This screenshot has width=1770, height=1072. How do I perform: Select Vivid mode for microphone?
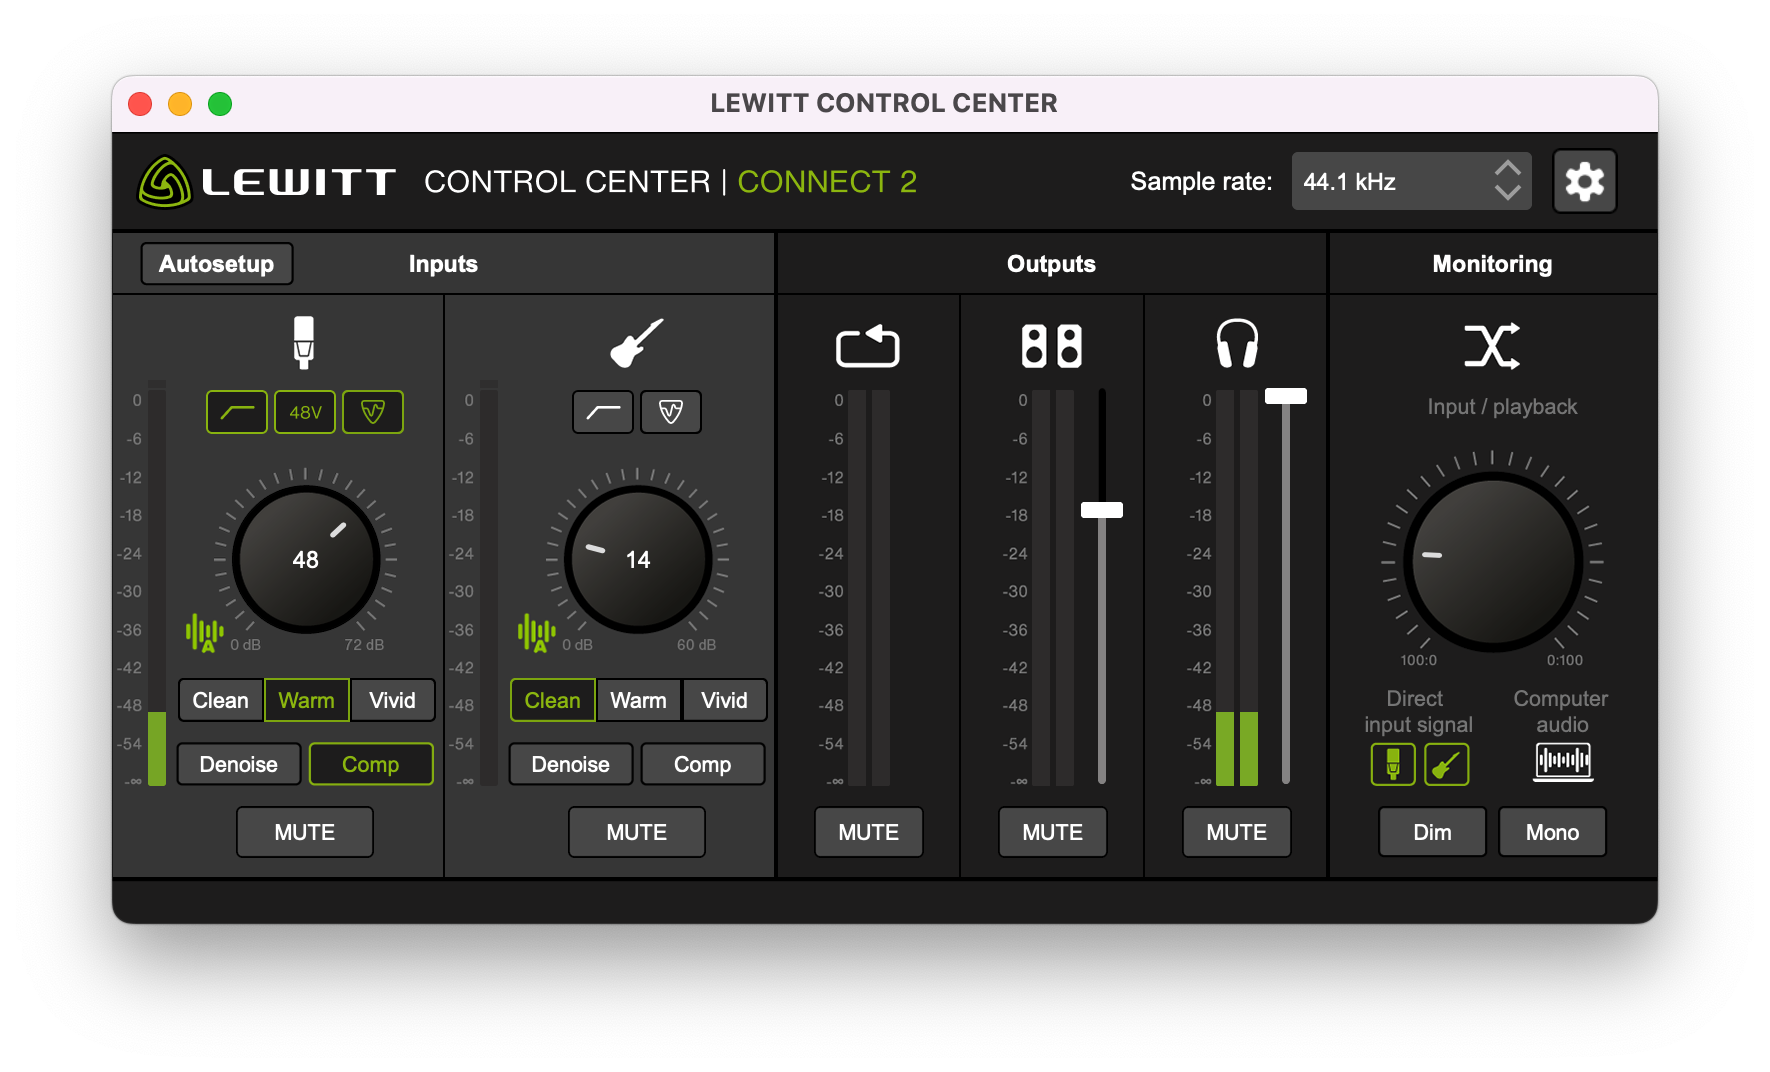pyautogui.click(x=392, y=700)
